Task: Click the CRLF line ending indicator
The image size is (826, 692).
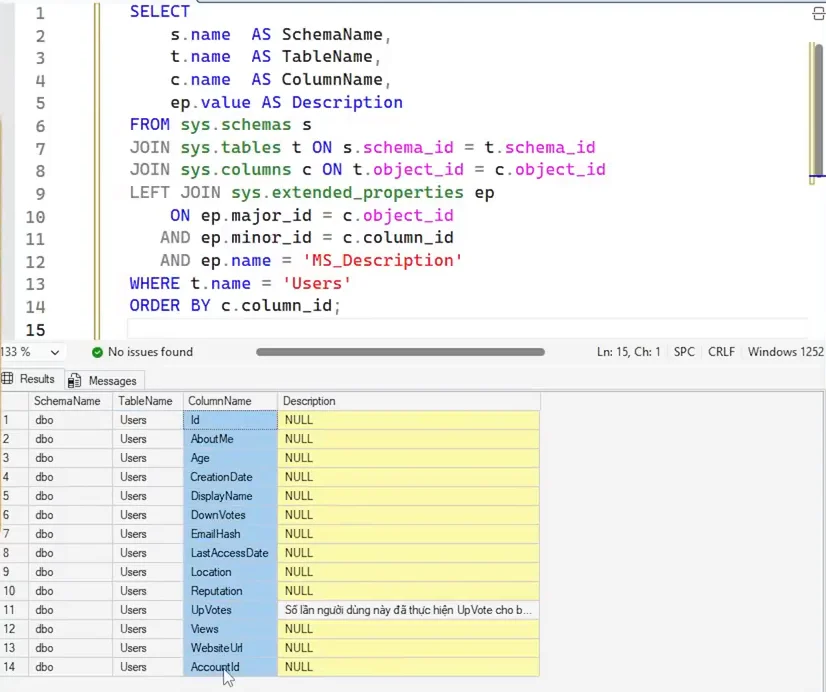Action: 721,352
